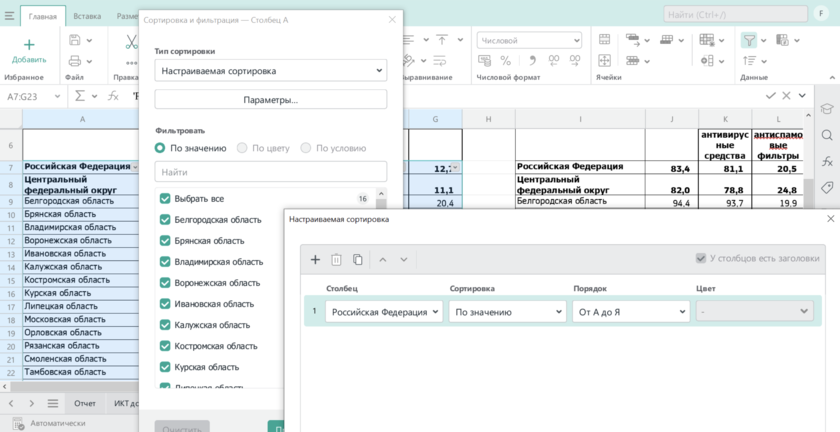Uncheck the Выбрать все checkbox

(165, 199)
